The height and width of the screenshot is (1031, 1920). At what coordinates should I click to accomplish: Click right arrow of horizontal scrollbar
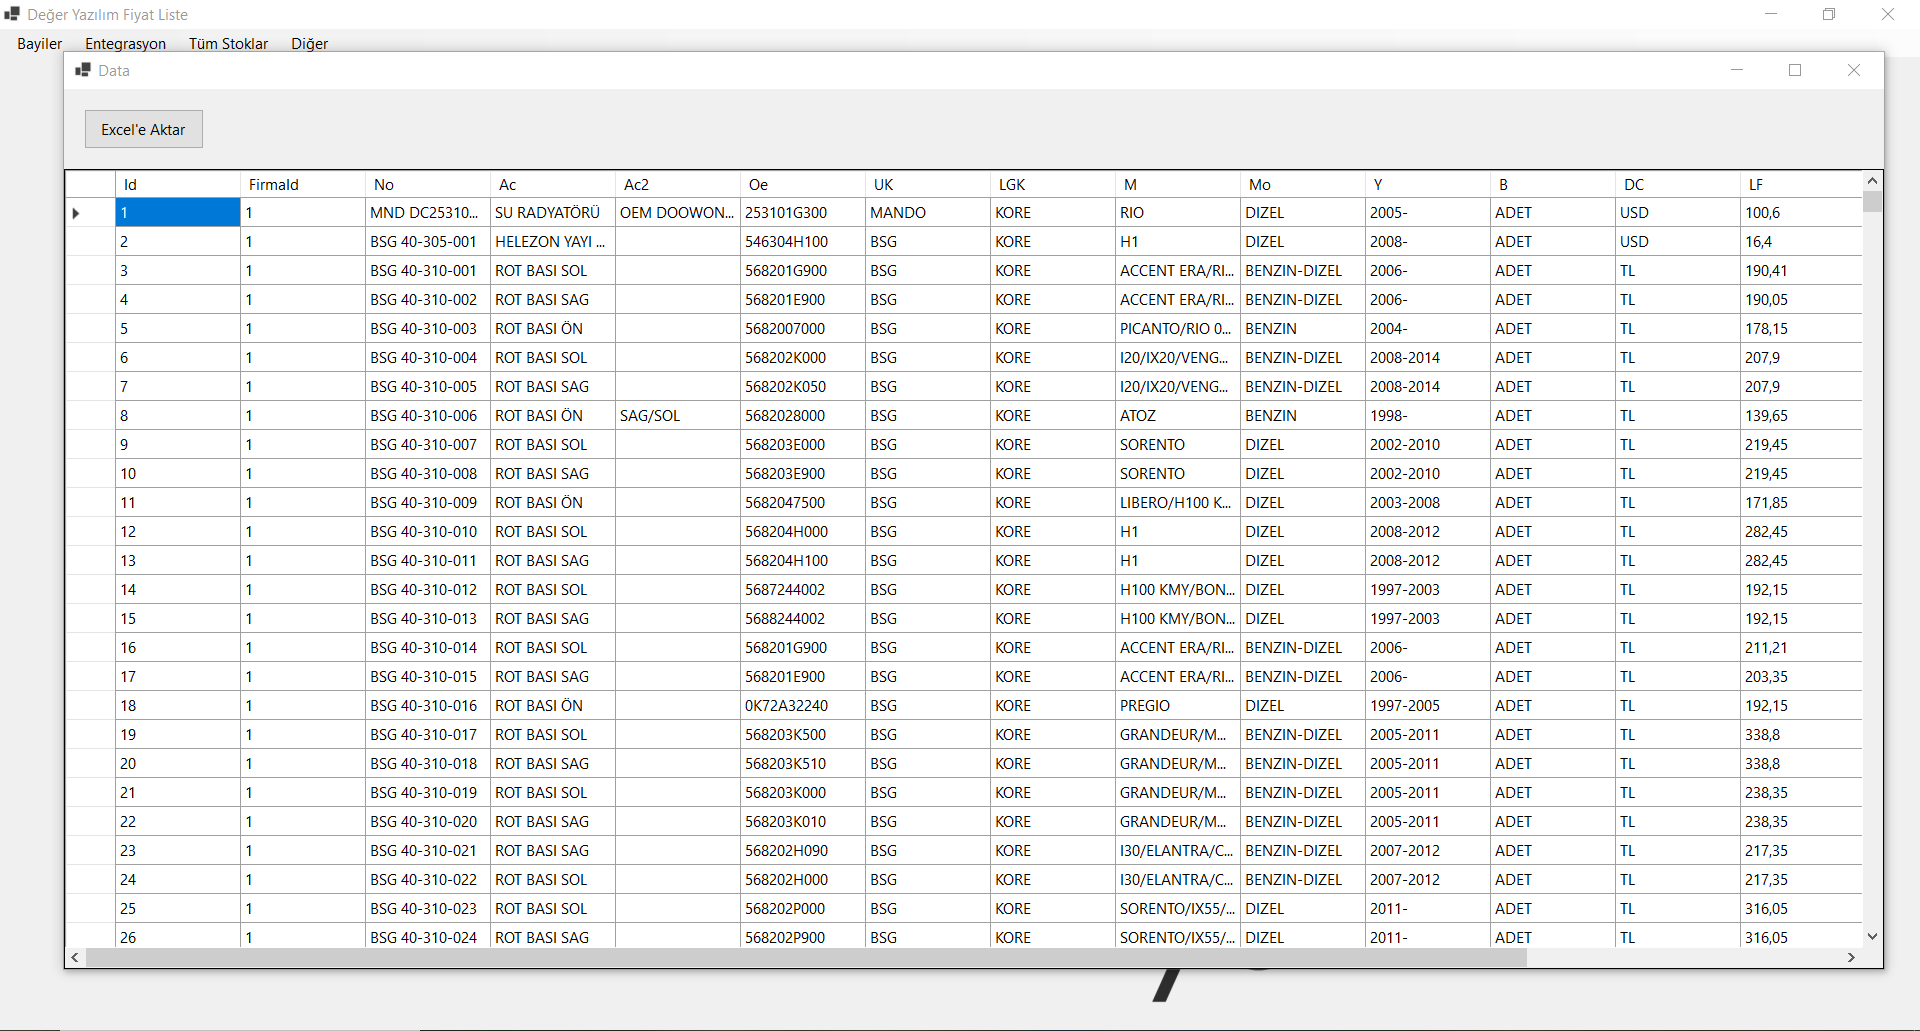click(1851, 957)
